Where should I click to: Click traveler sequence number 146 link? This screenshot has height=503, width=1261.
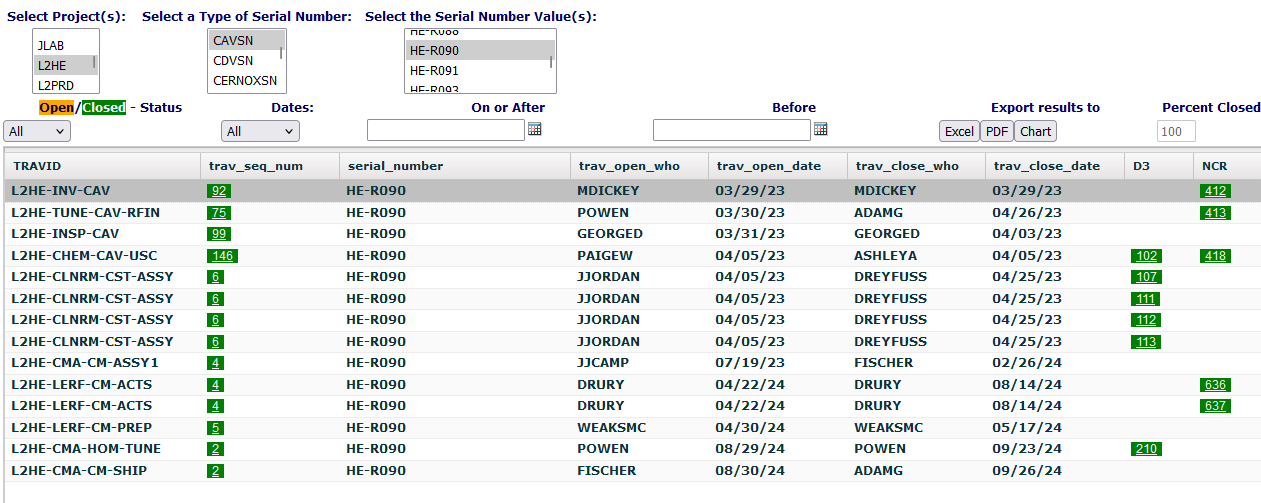point(221,256)
